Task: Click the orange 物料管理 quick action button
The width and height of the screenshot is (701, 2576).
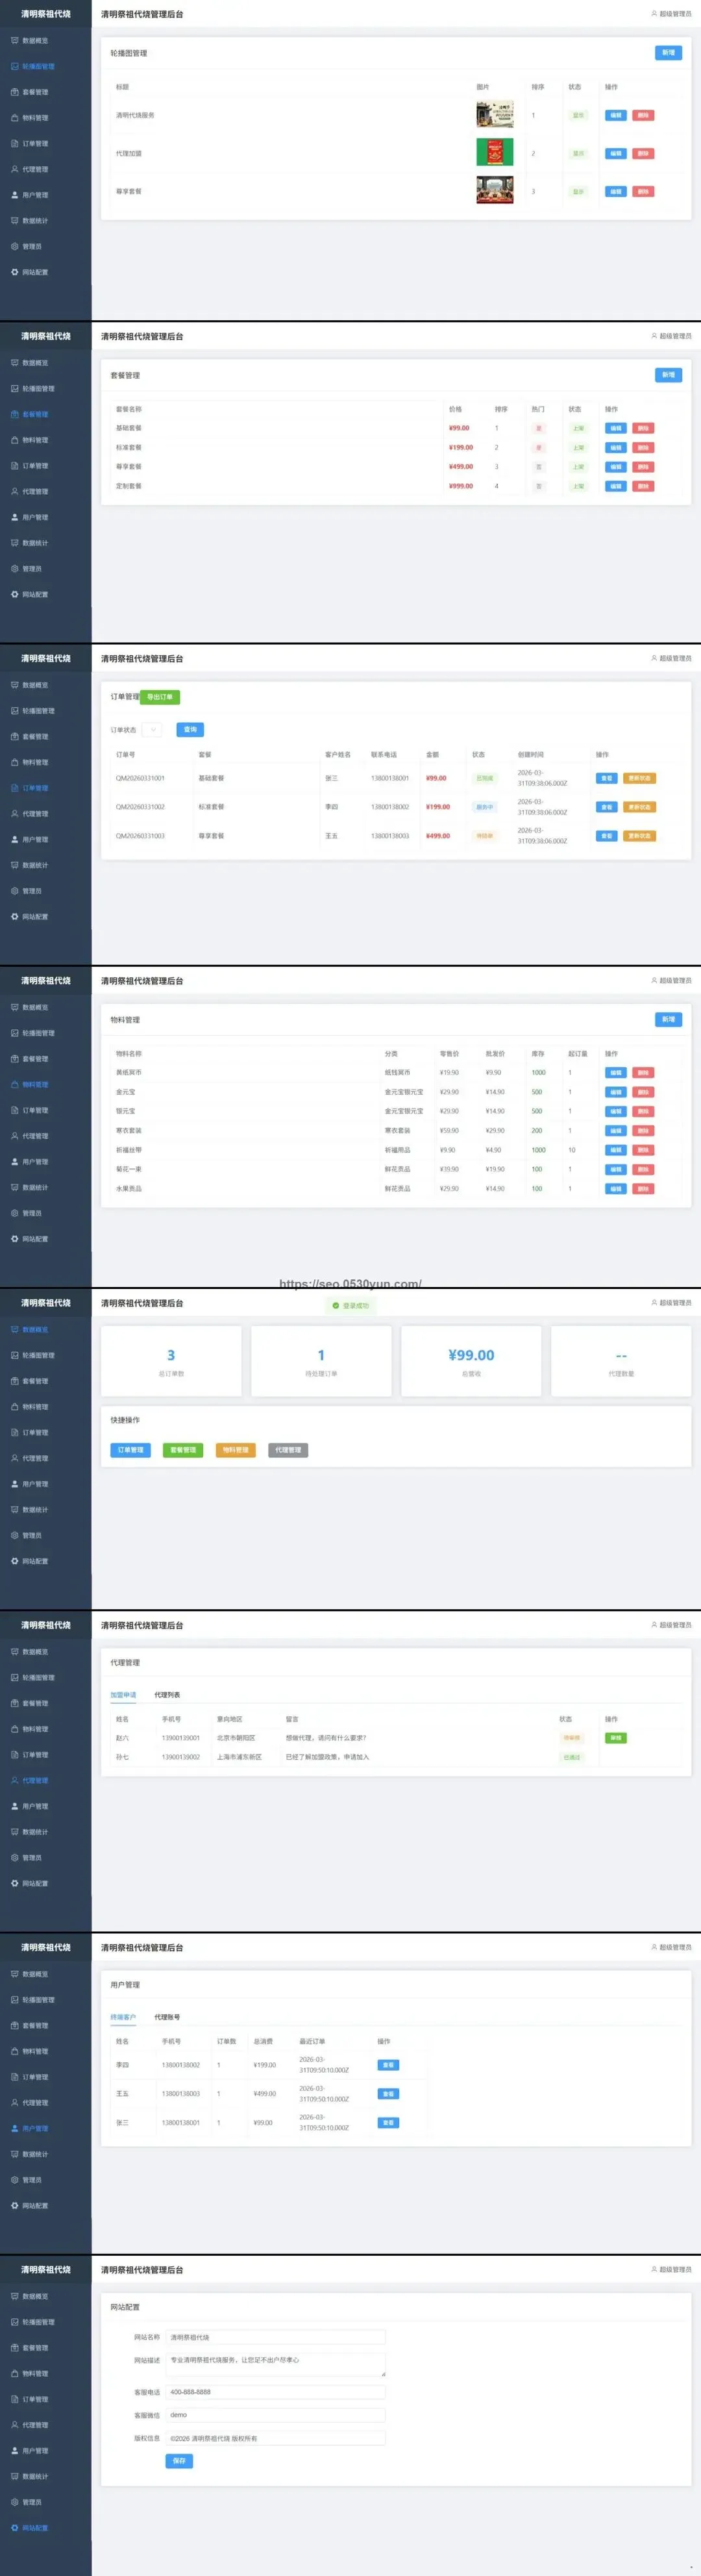Action: pyautogui.click(x=236, y=1450)
